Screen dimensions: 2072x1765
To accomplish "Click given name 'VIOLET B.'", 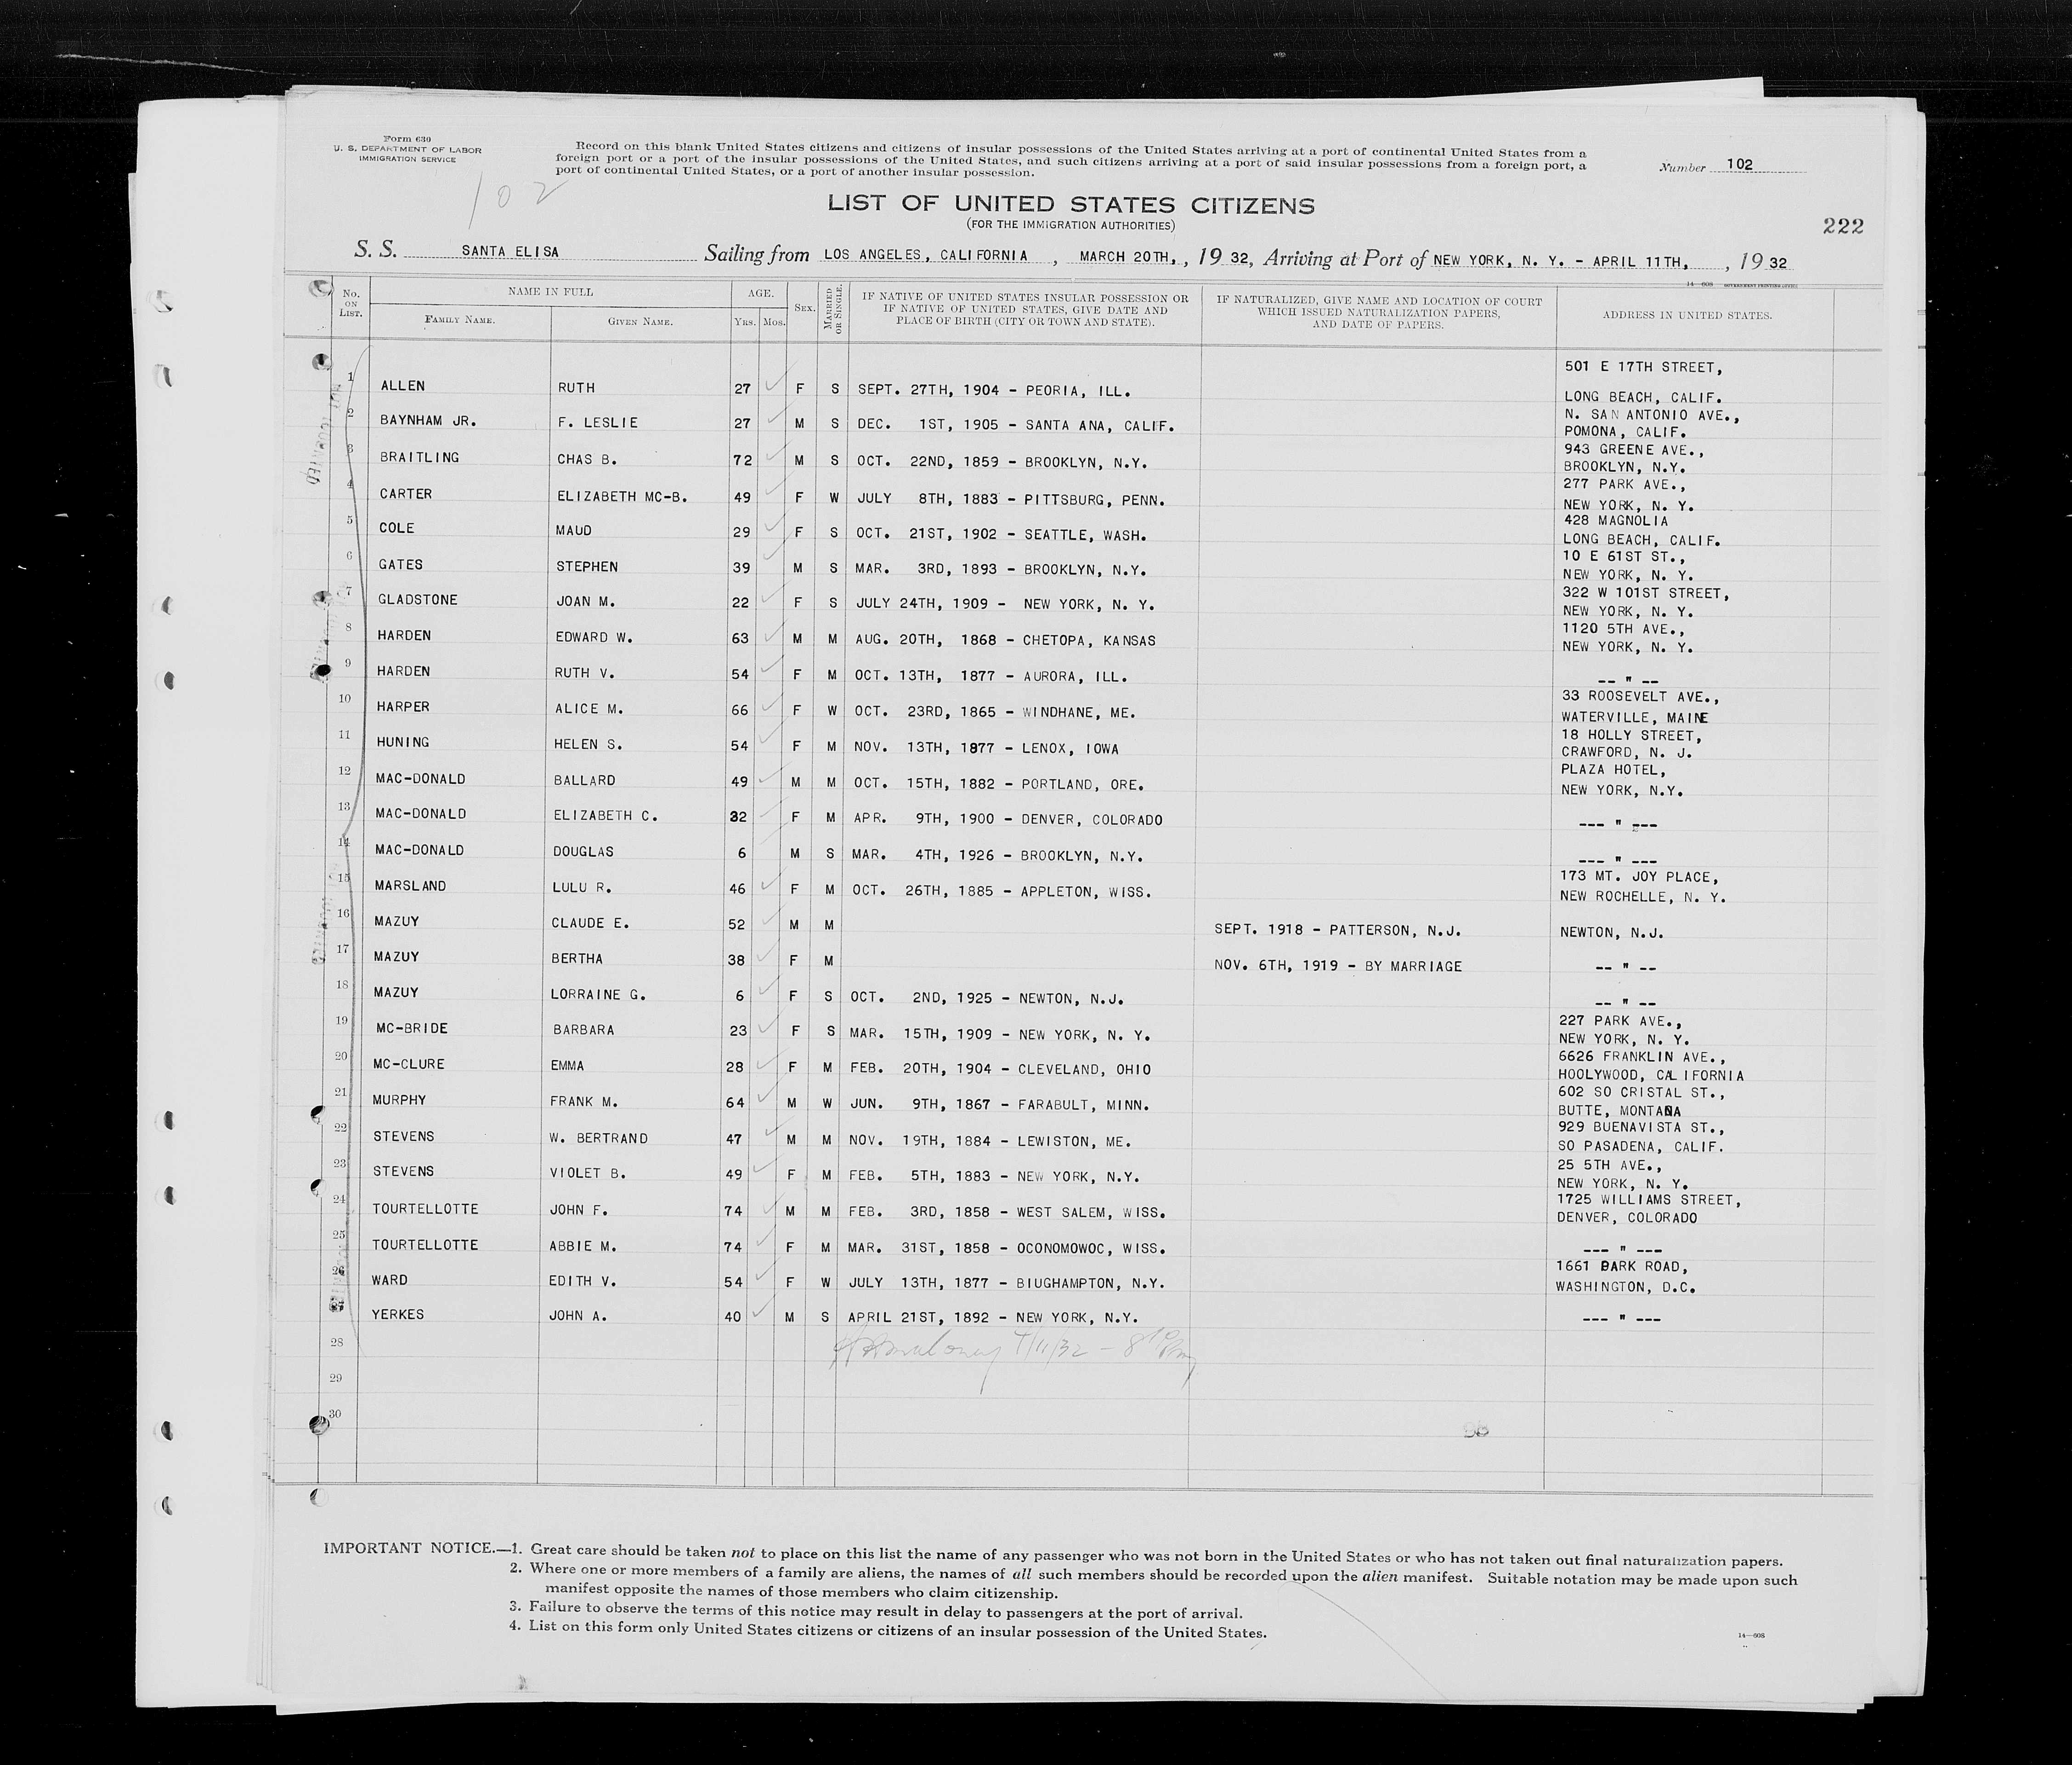I will click(588, 1173).
